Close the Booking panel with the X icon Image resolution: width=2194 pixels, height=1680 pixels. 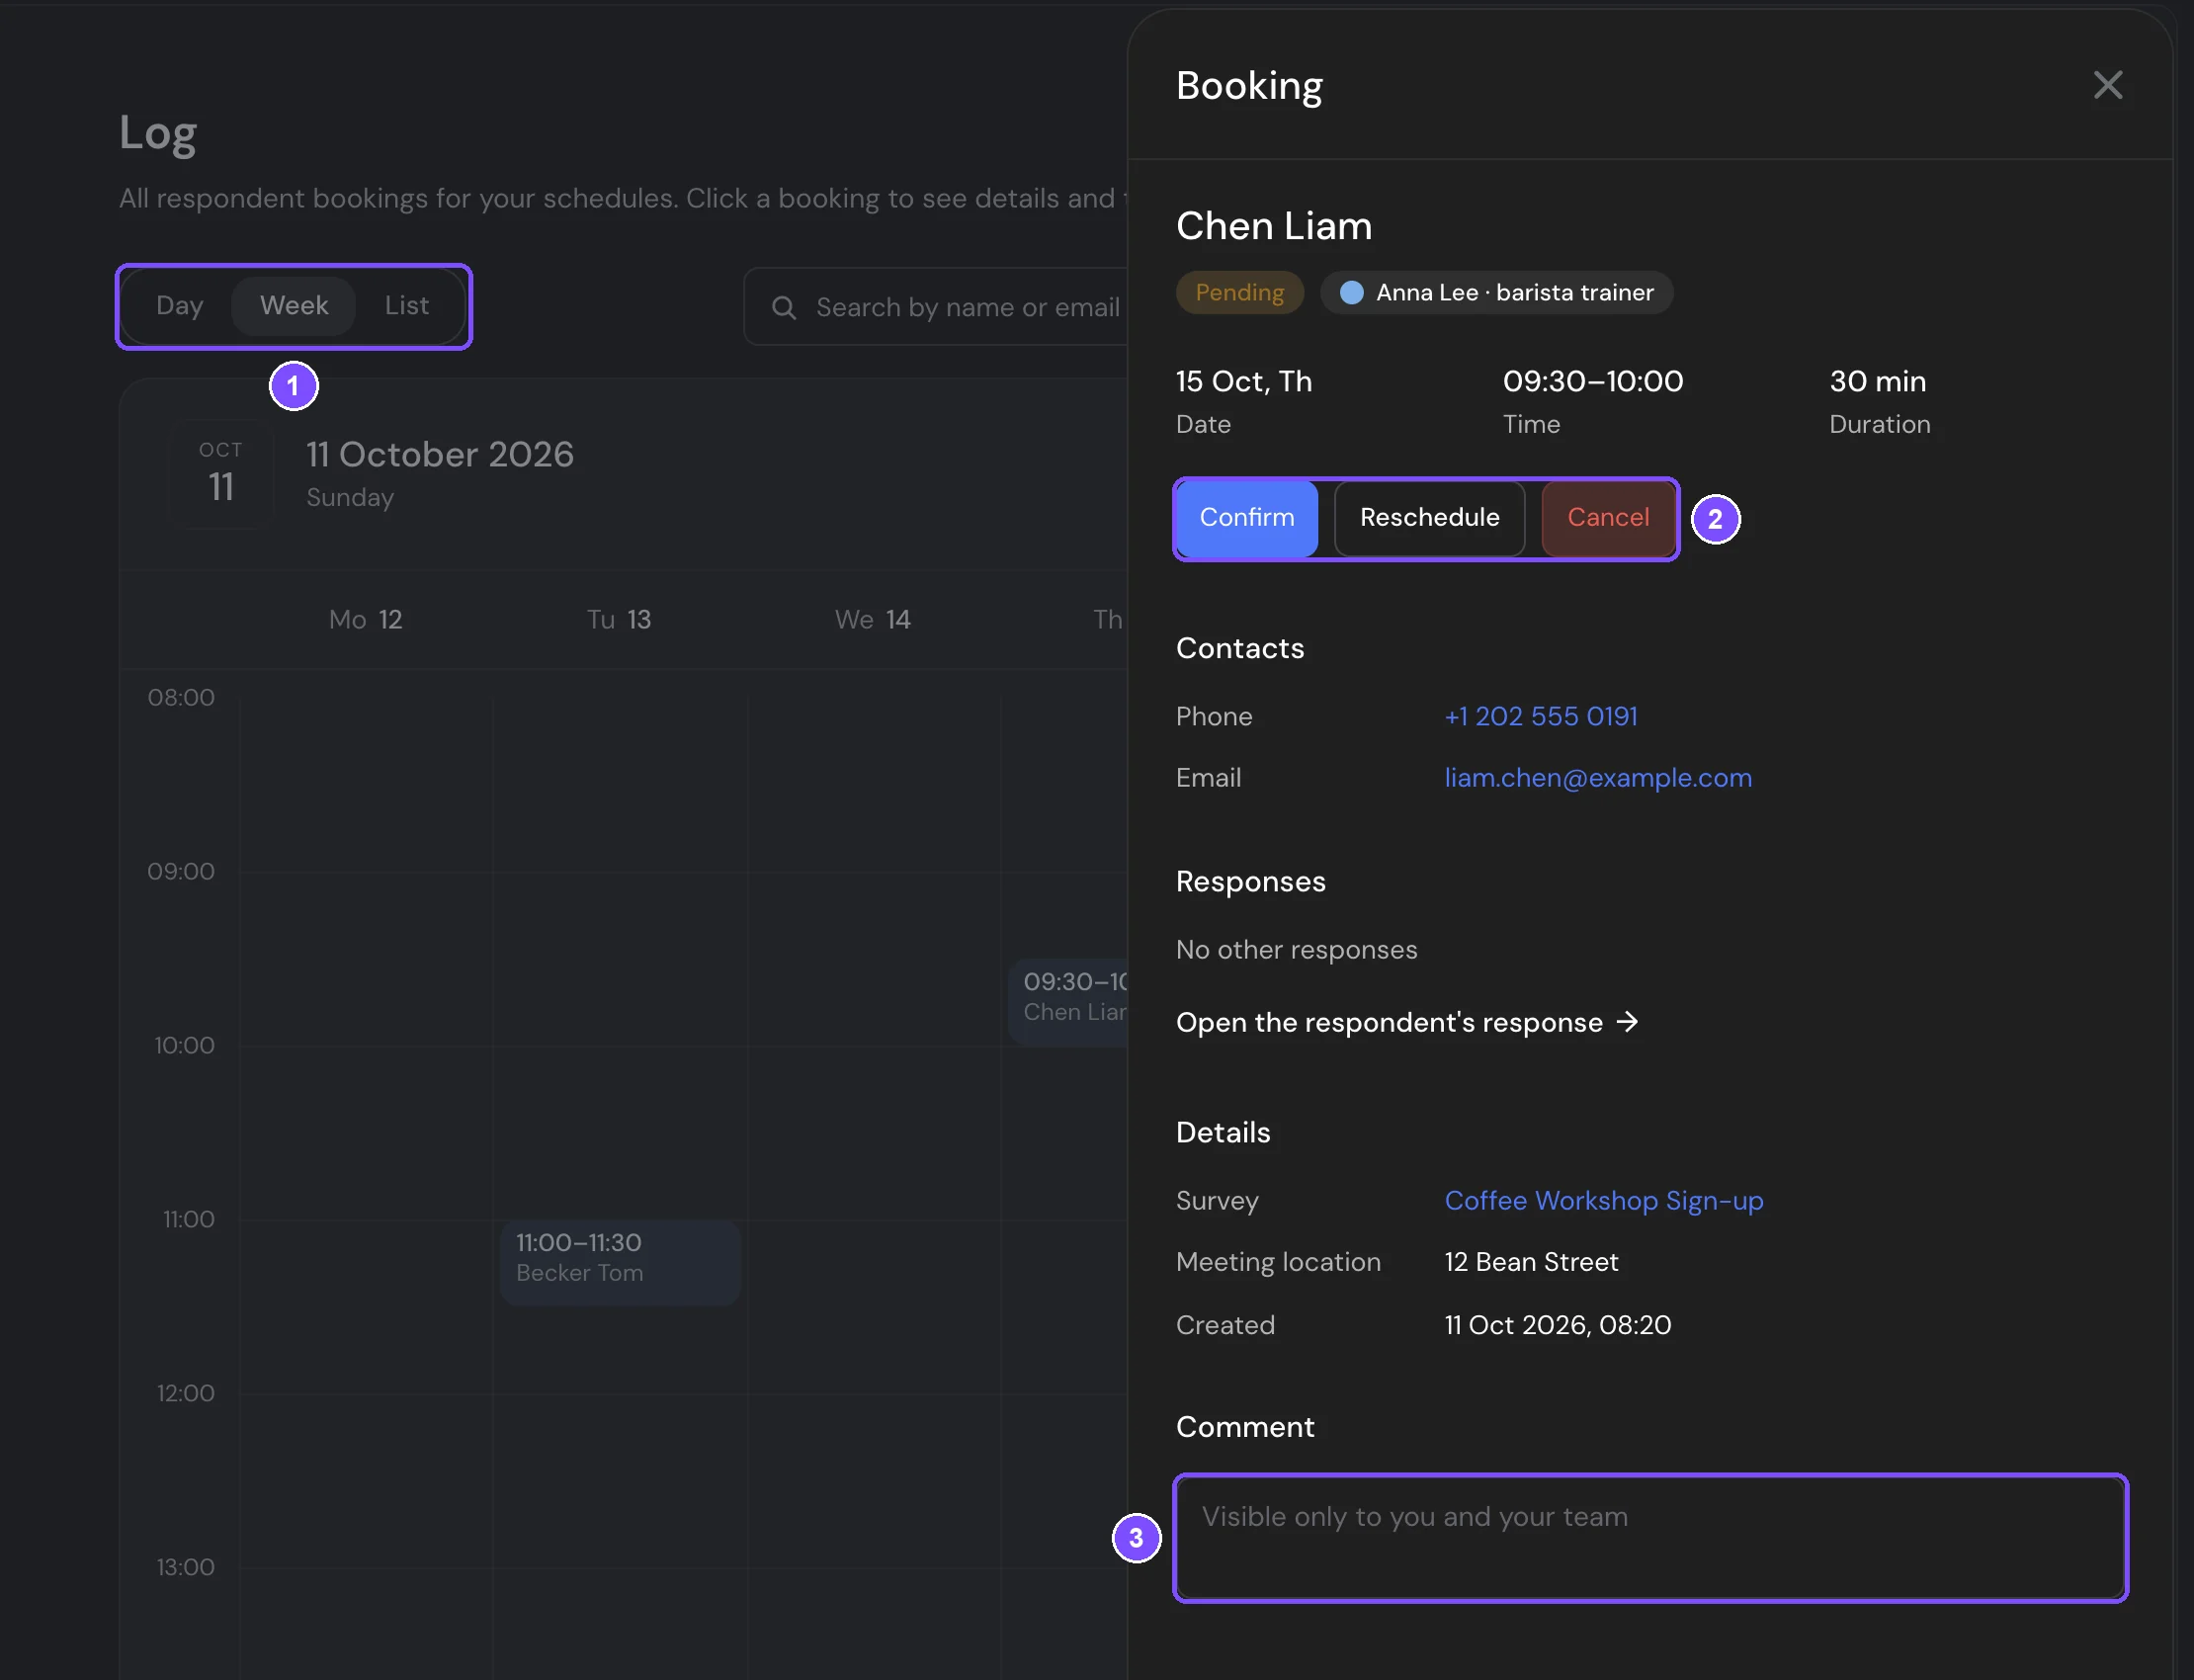(2107, 85)
